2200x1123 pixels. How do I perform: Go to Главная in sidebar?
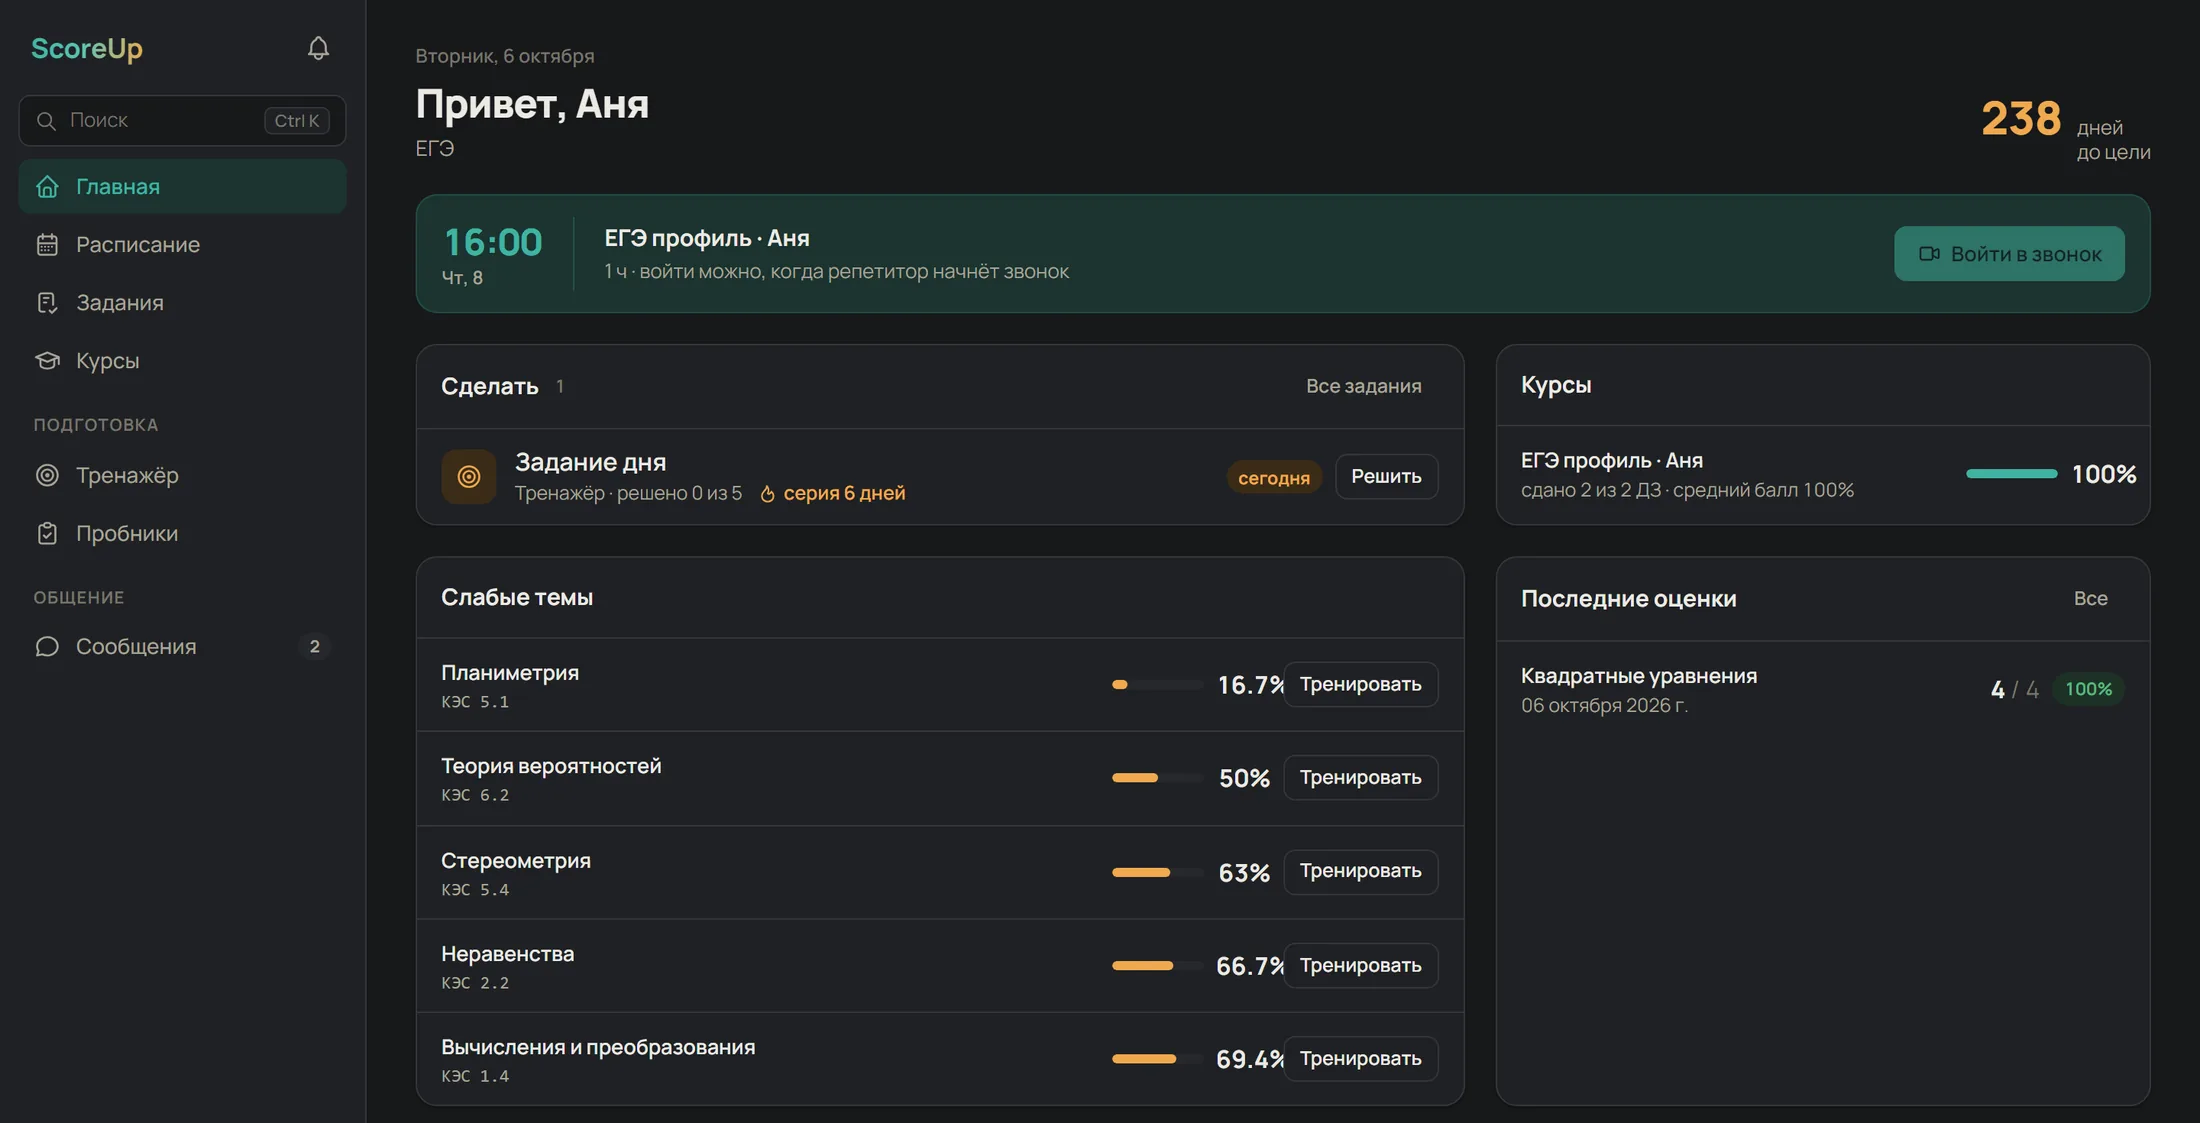[183, 187]
